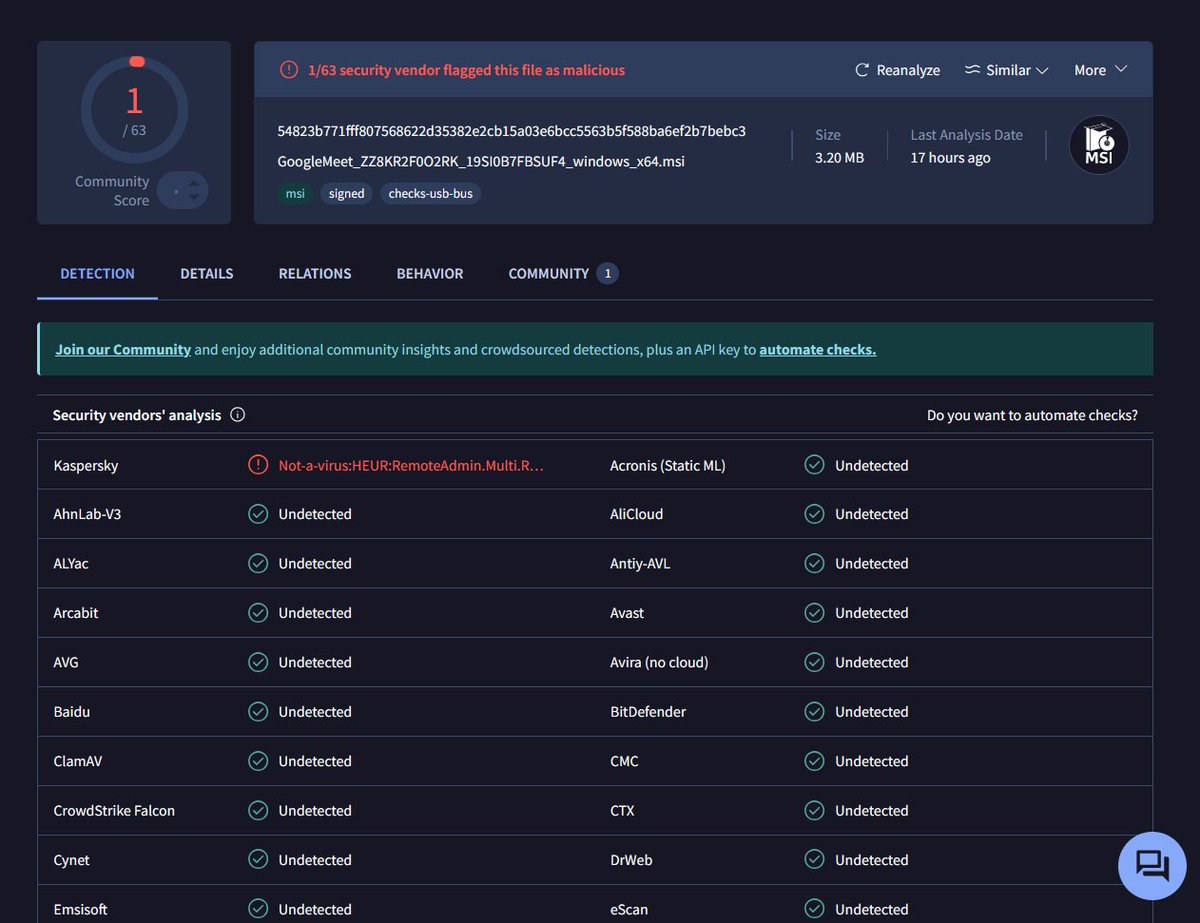Viewport: 1200px width, 923px height.
Task: Expand the Similar dropdown menu
Action: 1006,70
